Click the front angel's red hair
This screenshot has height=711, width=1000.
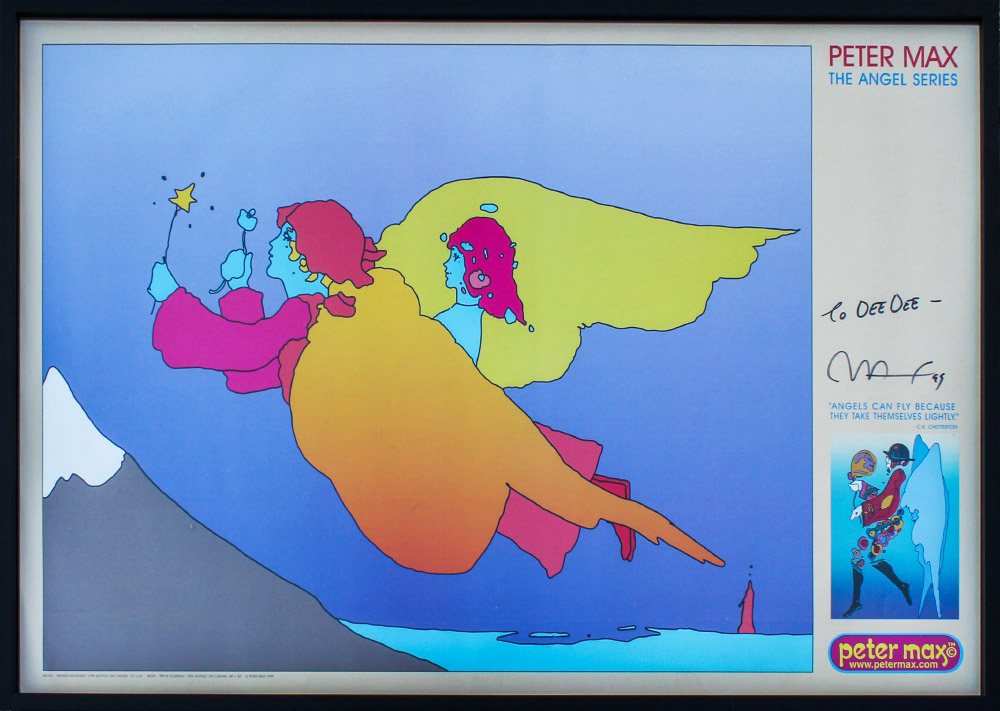click(x=327, y=238)
